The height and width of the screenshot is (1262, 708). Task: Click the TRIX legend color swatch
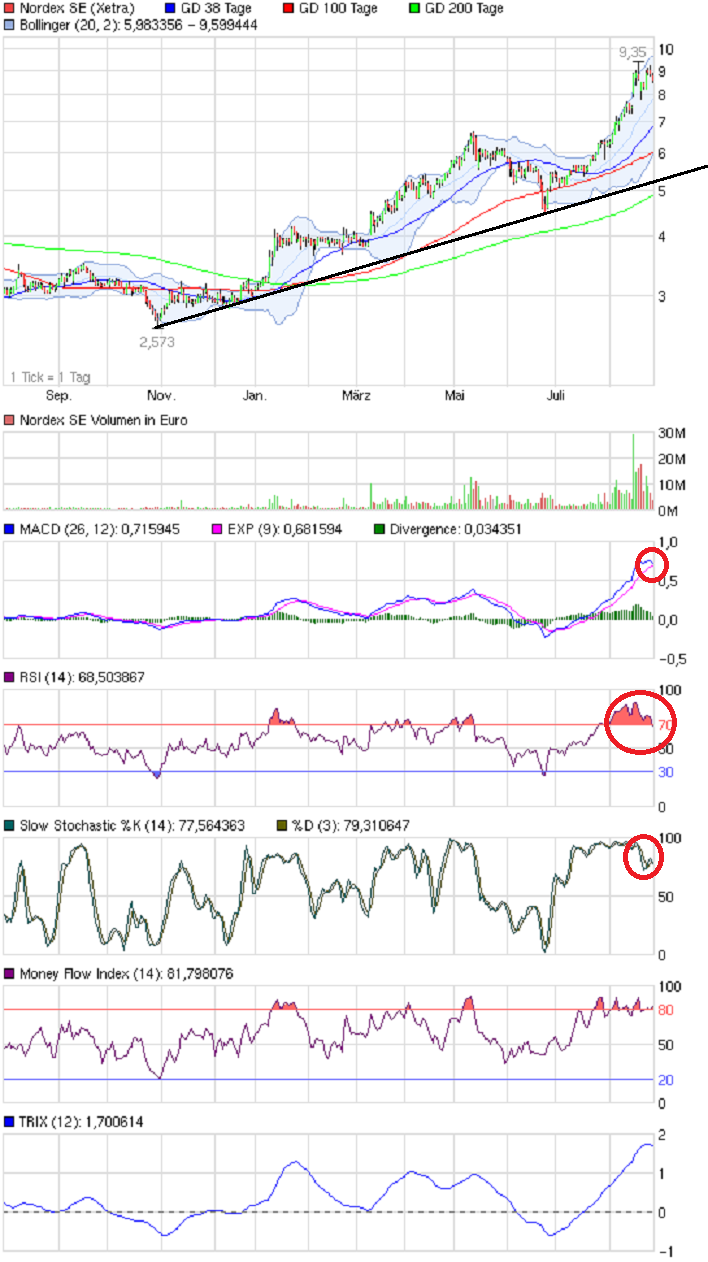[x=10, y=1123]
